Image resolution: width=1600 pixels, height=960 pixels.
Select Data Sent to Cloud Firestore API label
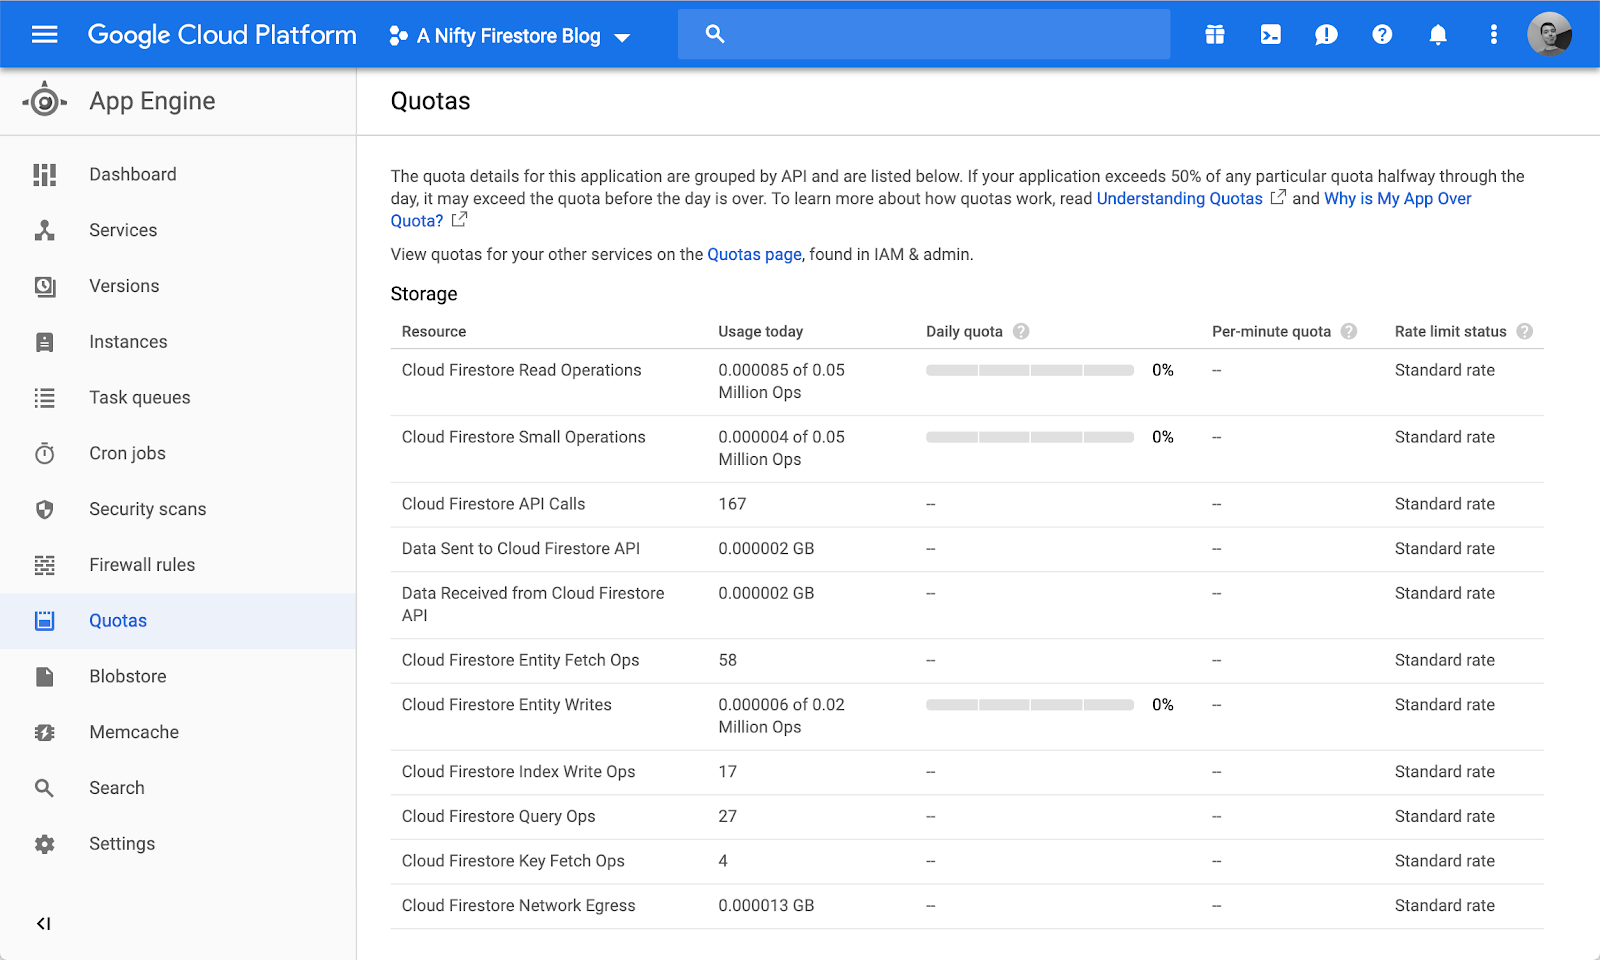tap(521, 548)
